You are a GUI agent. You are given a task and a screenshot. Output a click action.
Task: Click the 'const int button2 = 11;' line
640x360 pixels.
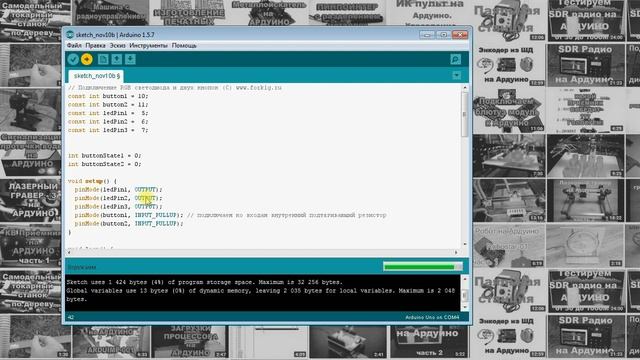108,105
